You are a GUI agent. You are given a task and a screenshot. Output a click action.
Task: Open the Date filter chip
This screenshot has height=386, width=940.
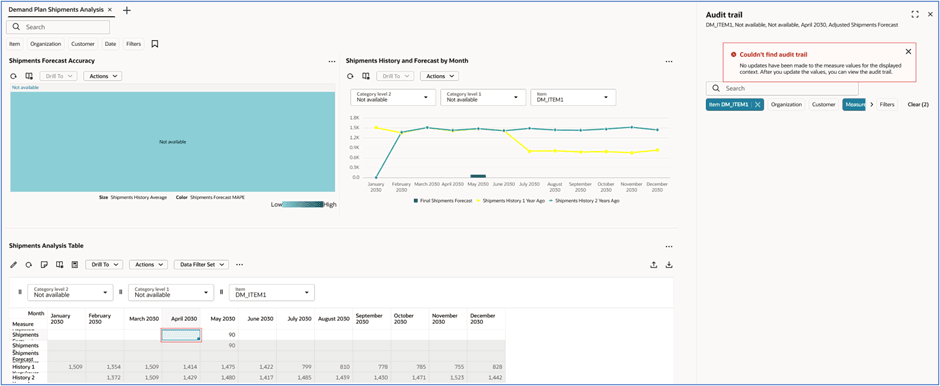coord(110,44)
